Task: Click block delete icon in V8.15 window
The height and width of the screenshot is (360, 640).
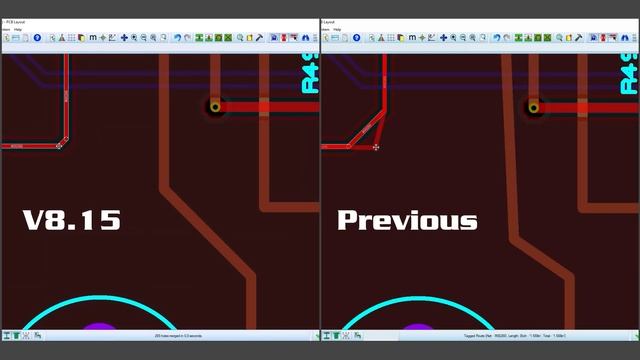Action: [228, 38]
